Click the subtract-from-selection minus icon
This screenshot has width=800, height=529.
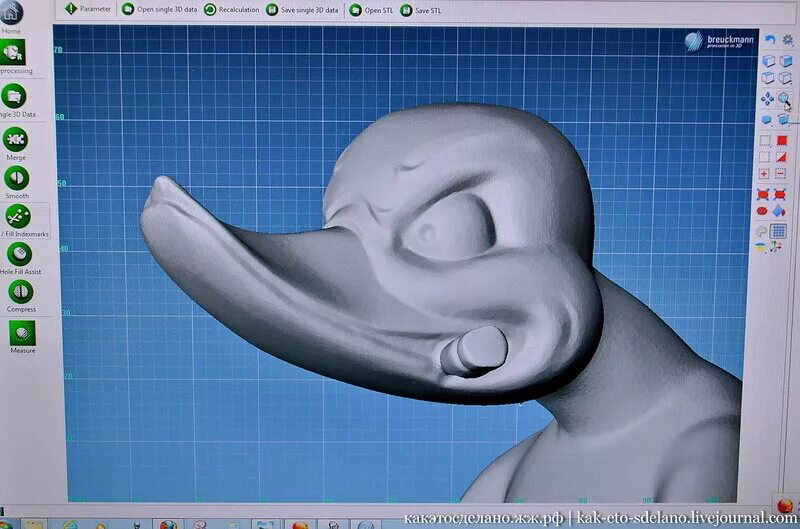(x=780, y=173)
